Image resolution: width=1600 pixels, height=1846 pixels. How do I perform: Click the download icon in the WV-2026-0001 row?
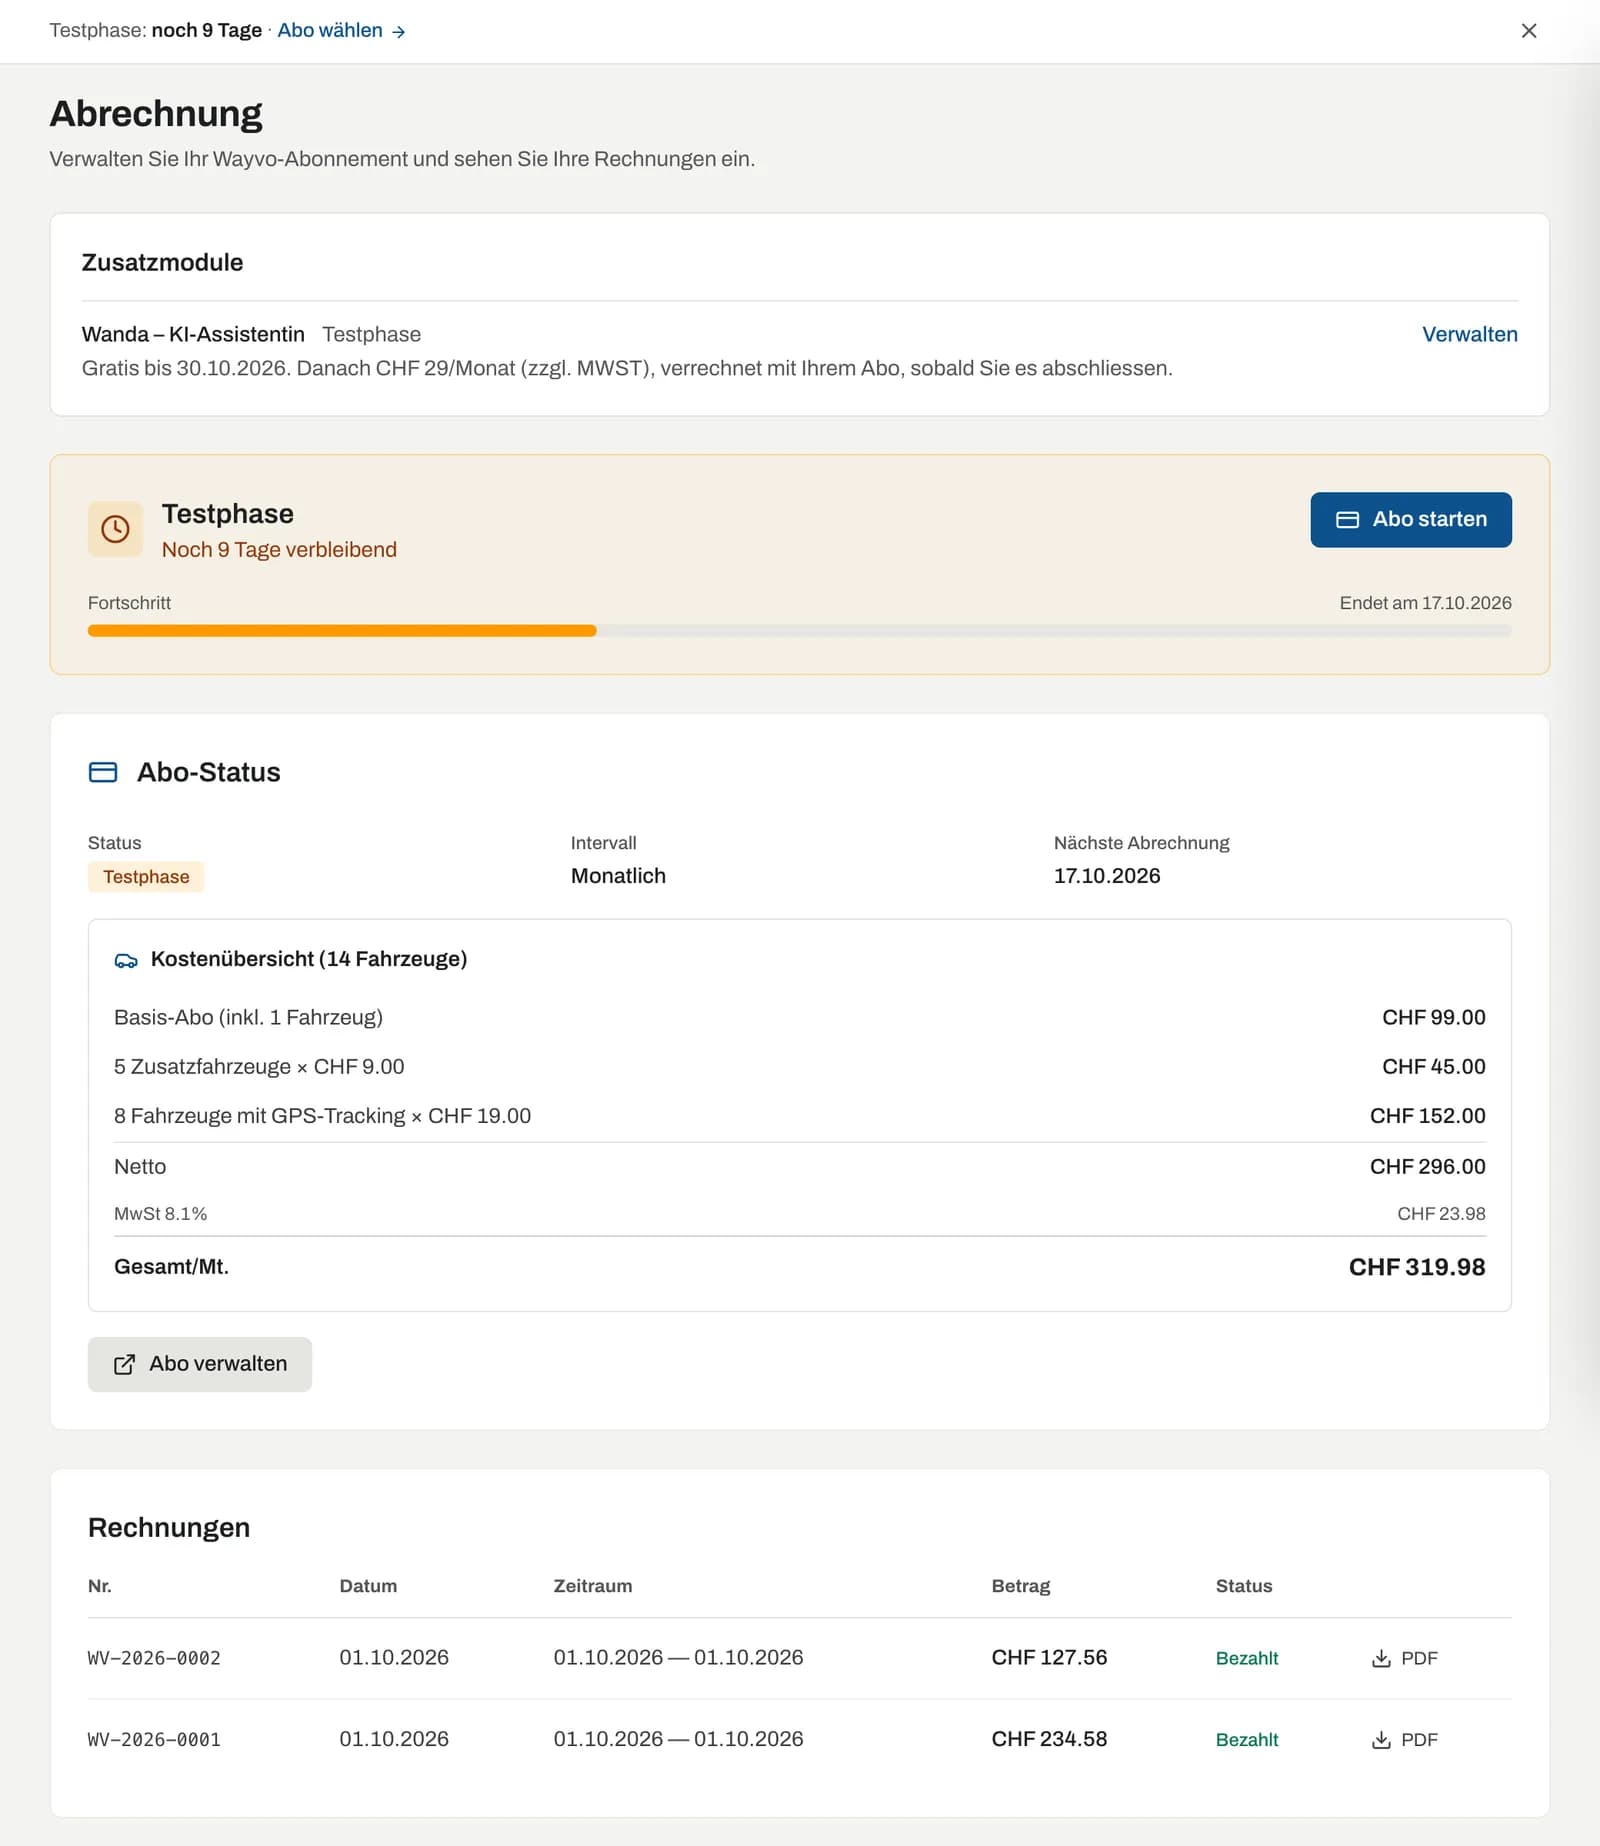1381,1740
